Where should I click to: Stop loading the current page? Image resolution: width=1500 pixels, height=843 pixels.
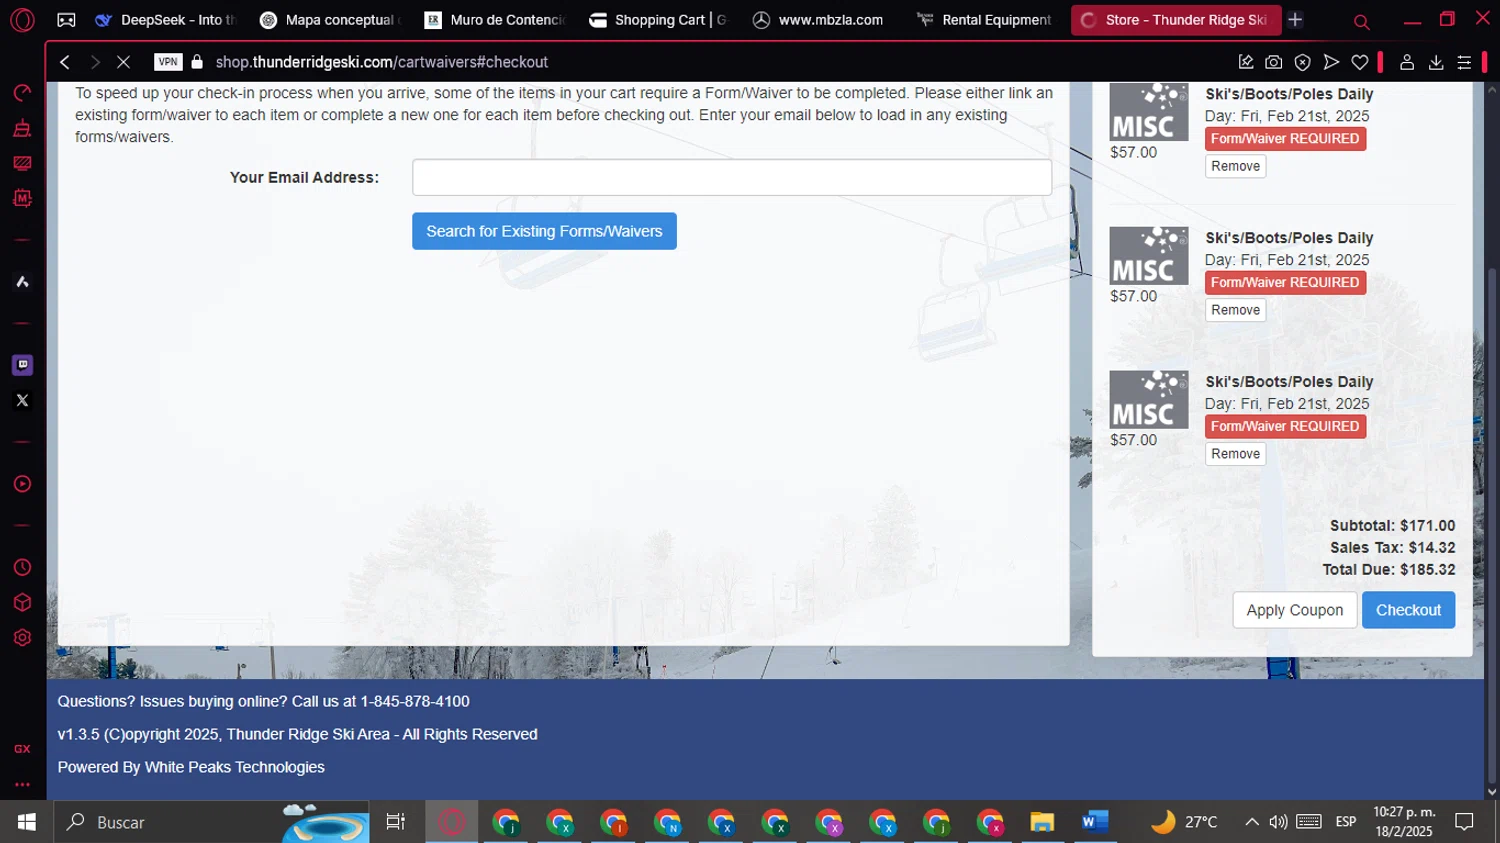click(123, 62)
